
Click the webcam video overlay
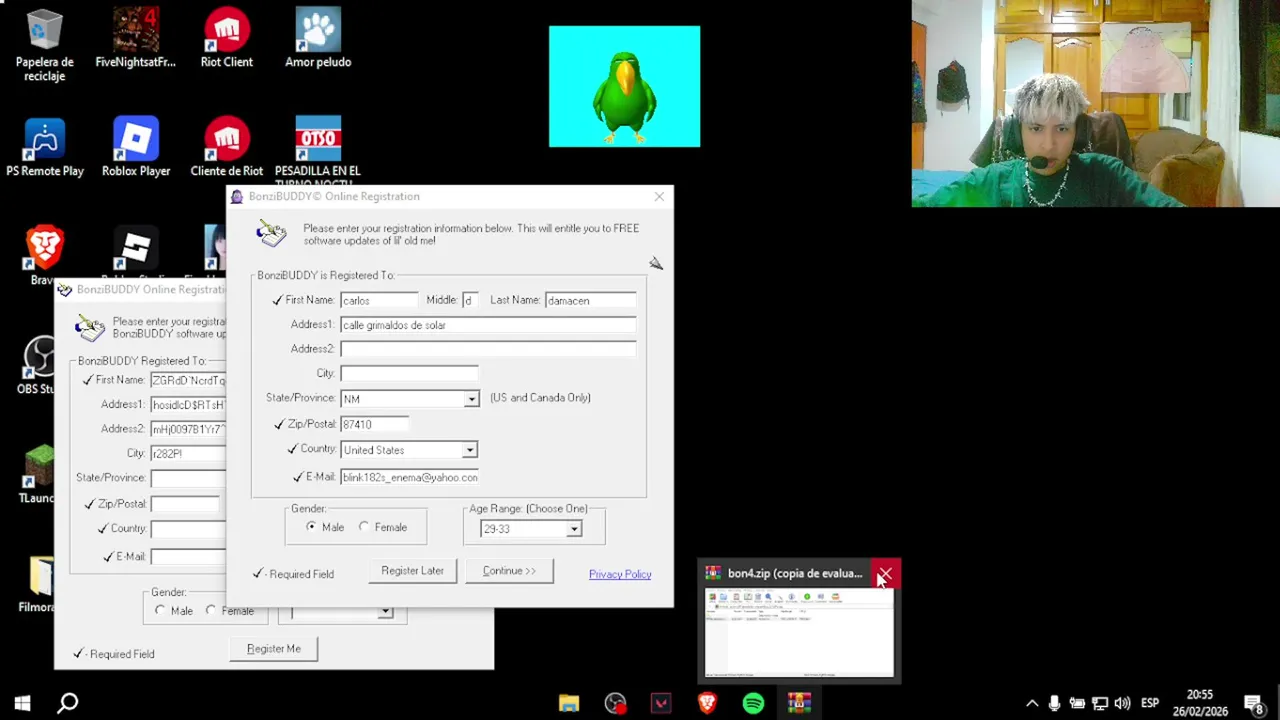pos(1095,103)
